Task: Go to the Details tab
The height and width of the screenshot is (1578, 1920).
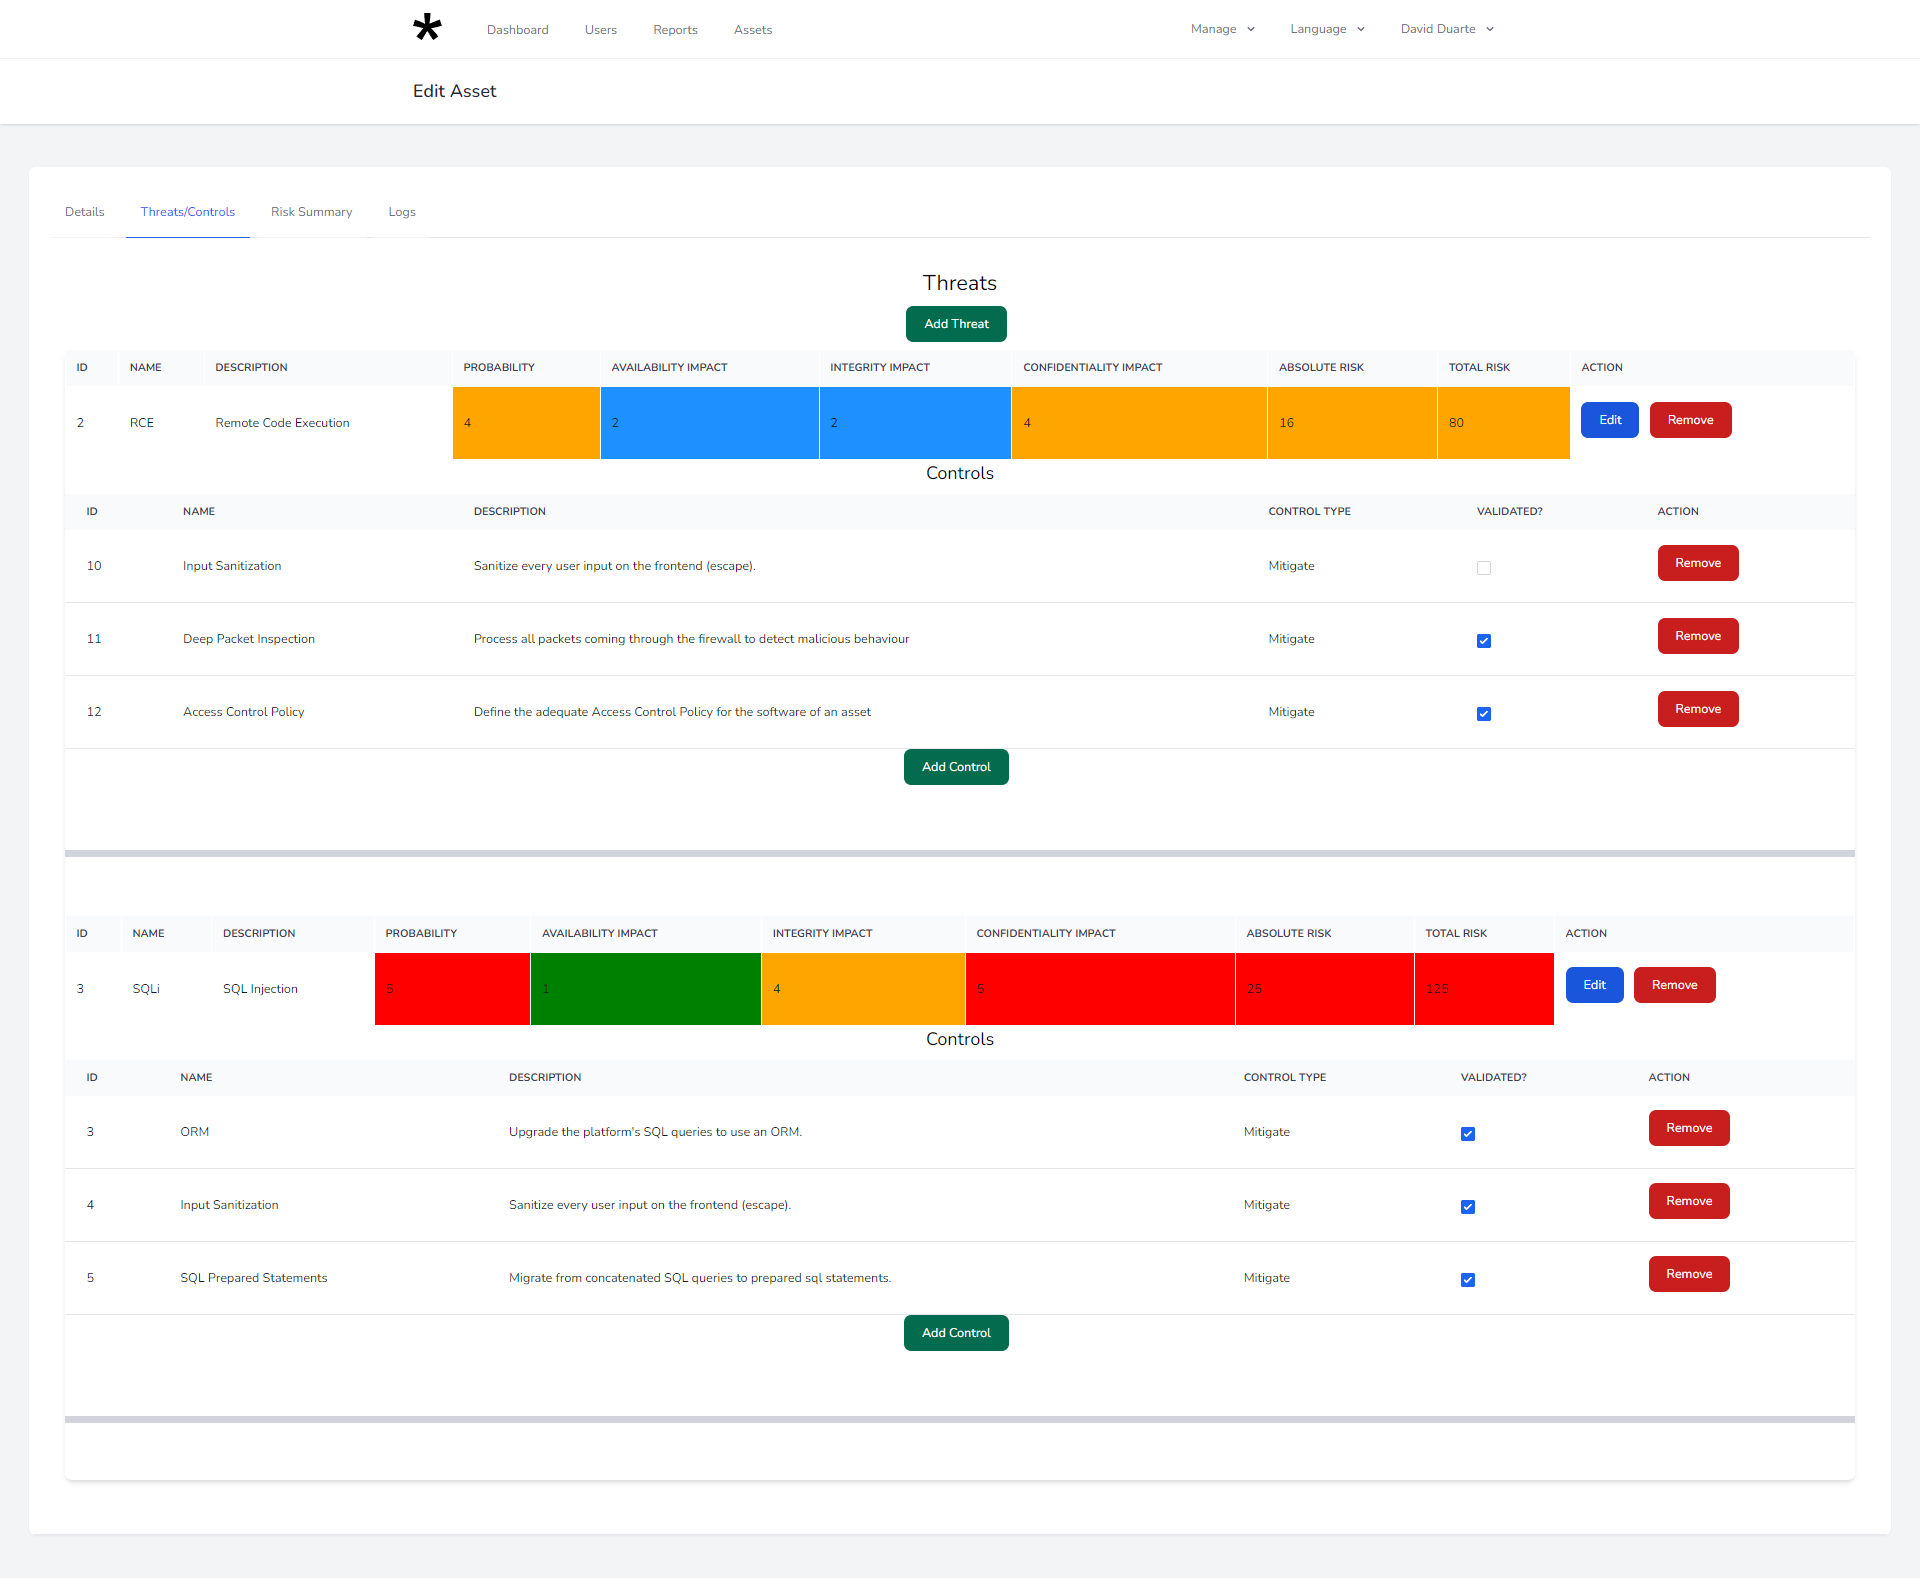Action: (85, 212)
